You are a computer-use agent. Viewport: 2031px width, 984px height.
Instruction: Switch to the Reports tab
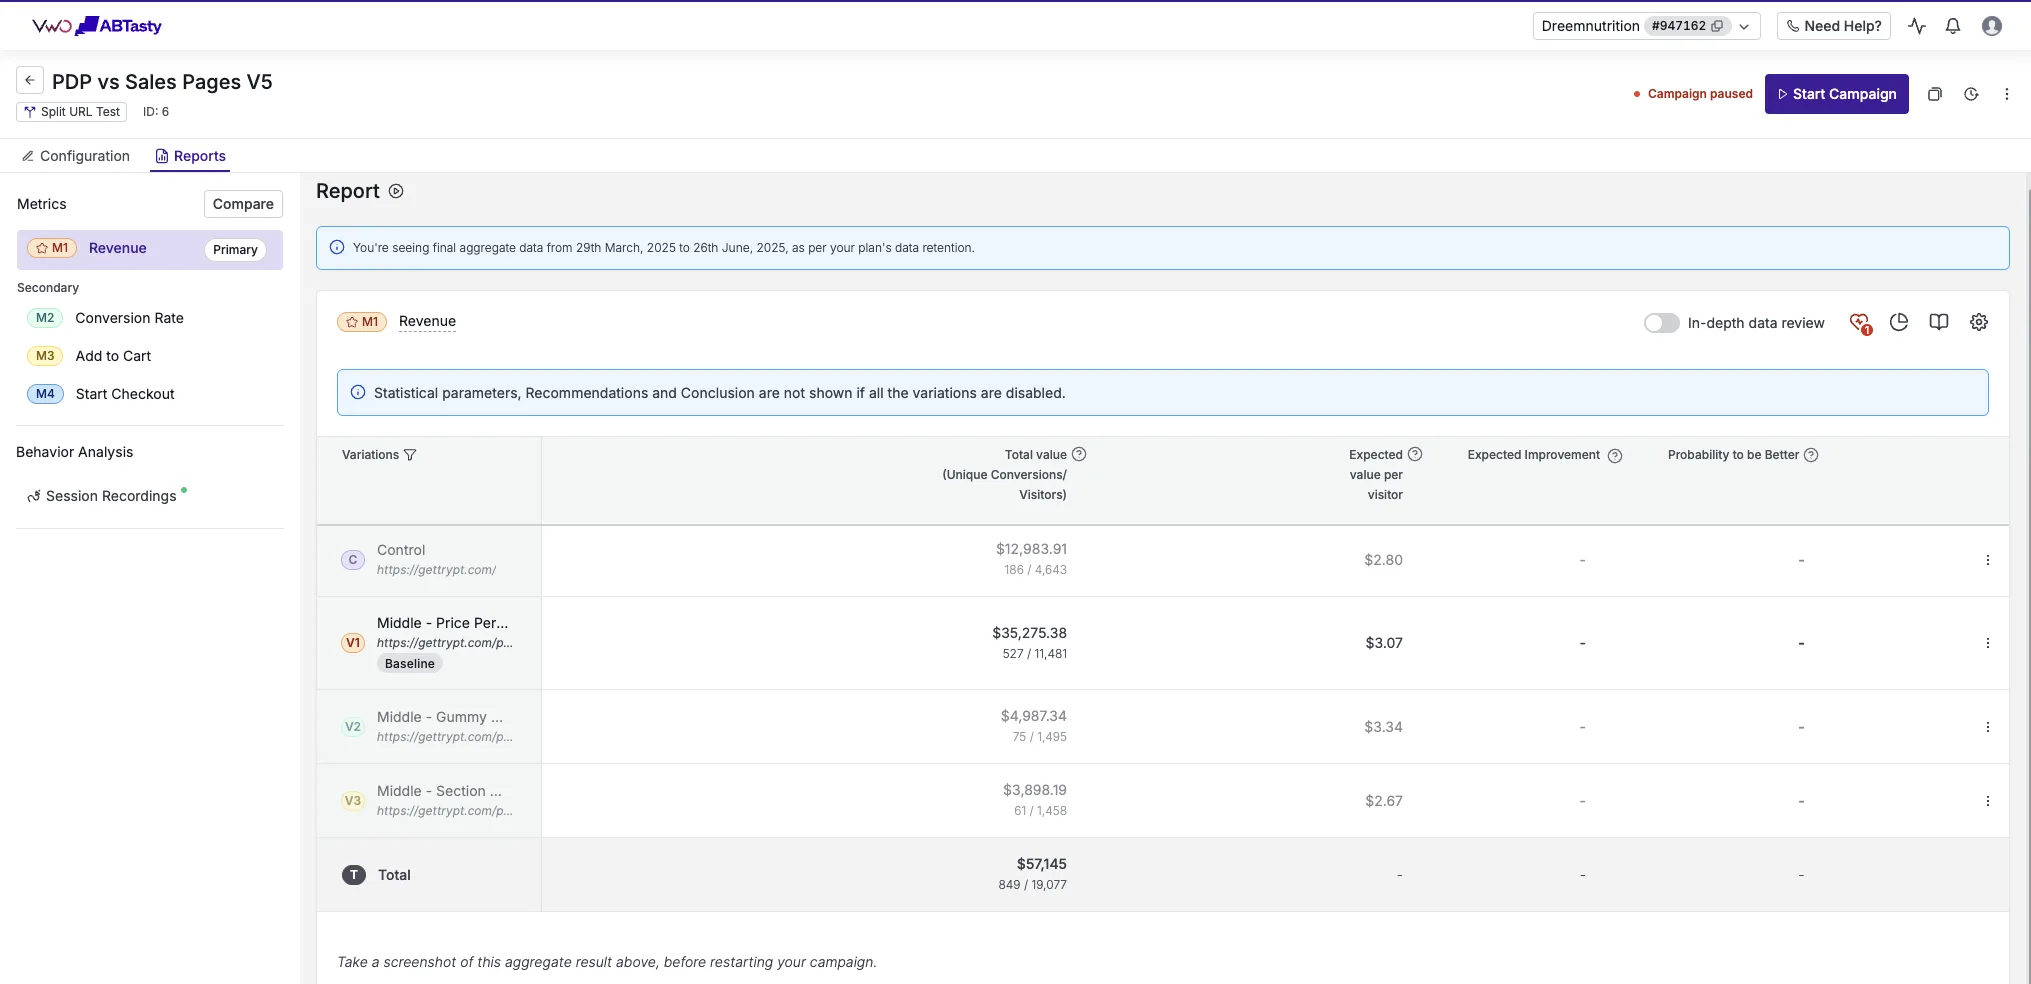pos(190,156)
